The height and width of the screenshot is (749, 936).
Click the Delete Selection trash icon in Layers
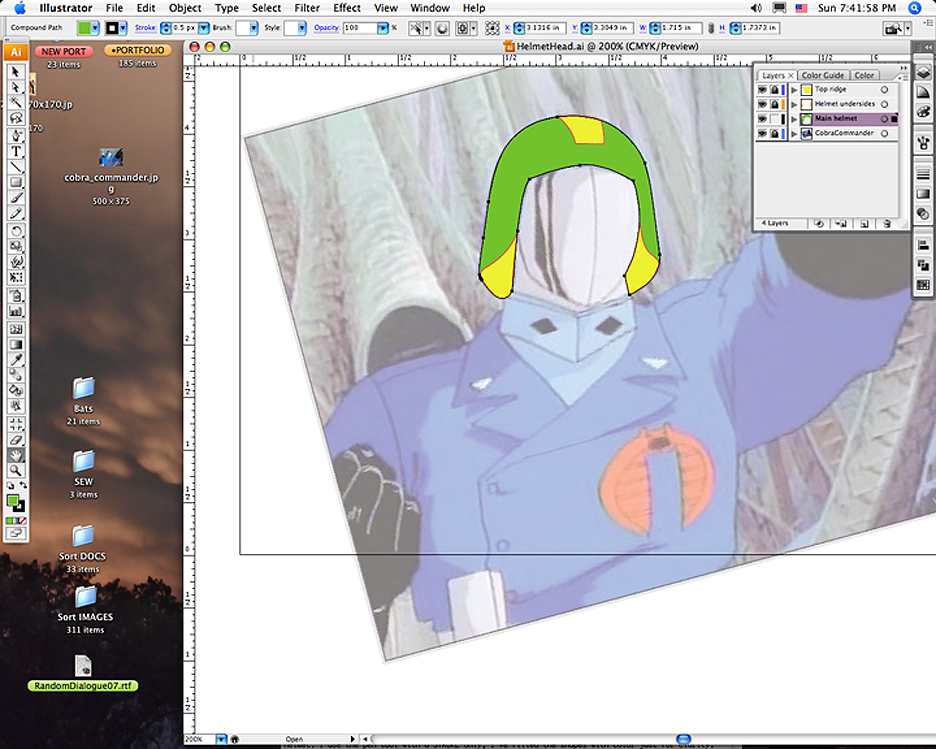tap(886, 224)
